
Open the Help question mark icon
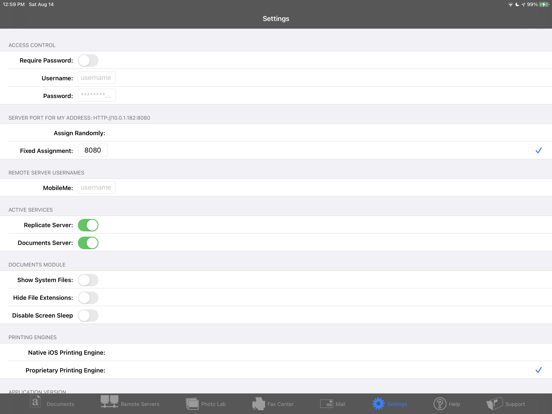pyautogui.click(x=440, y=403)
